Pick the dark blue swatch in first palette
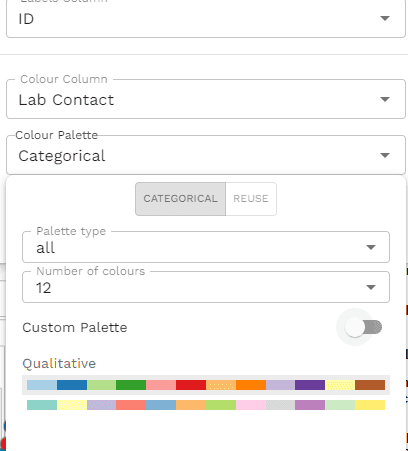 pyautogui.click(x=72, y=385)
